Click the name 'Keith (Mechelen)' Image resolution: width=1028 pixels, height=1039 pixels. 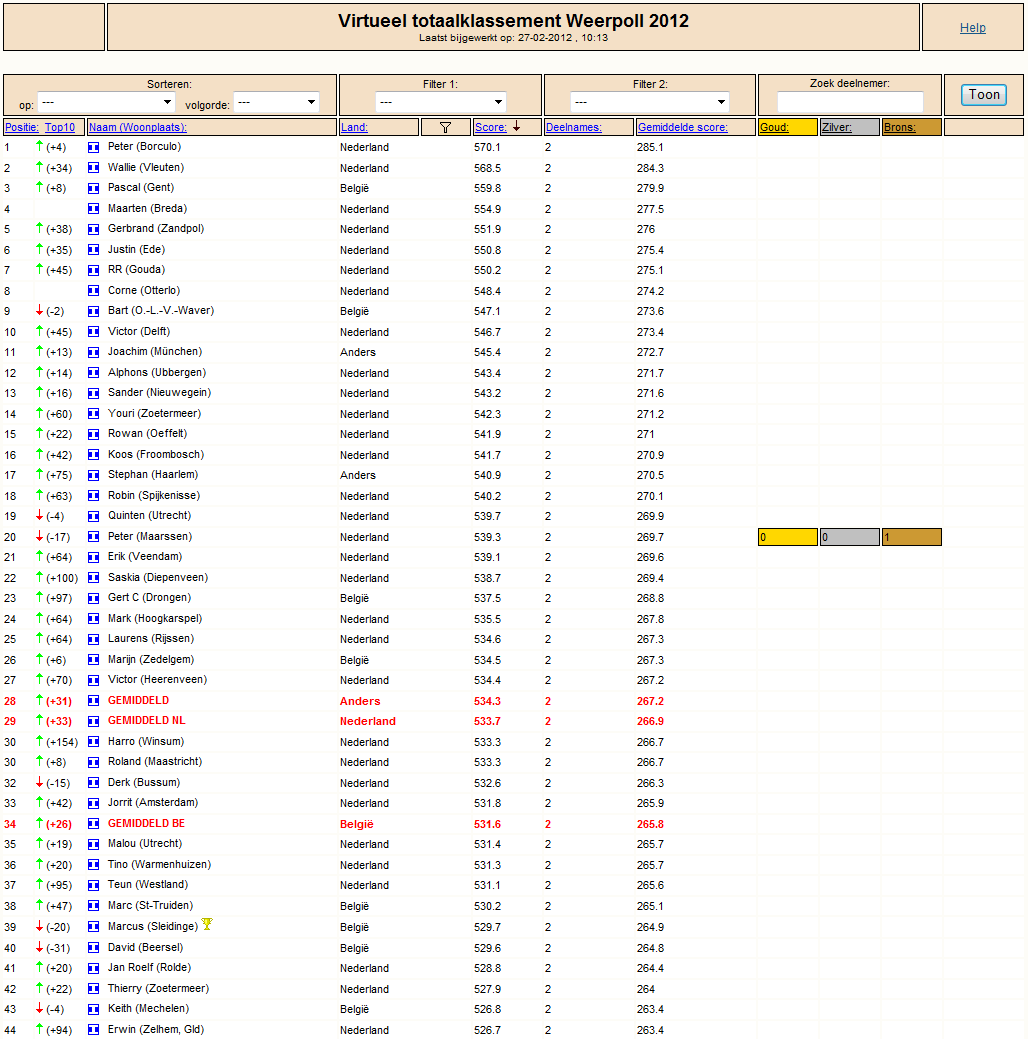pos(148,1009)
